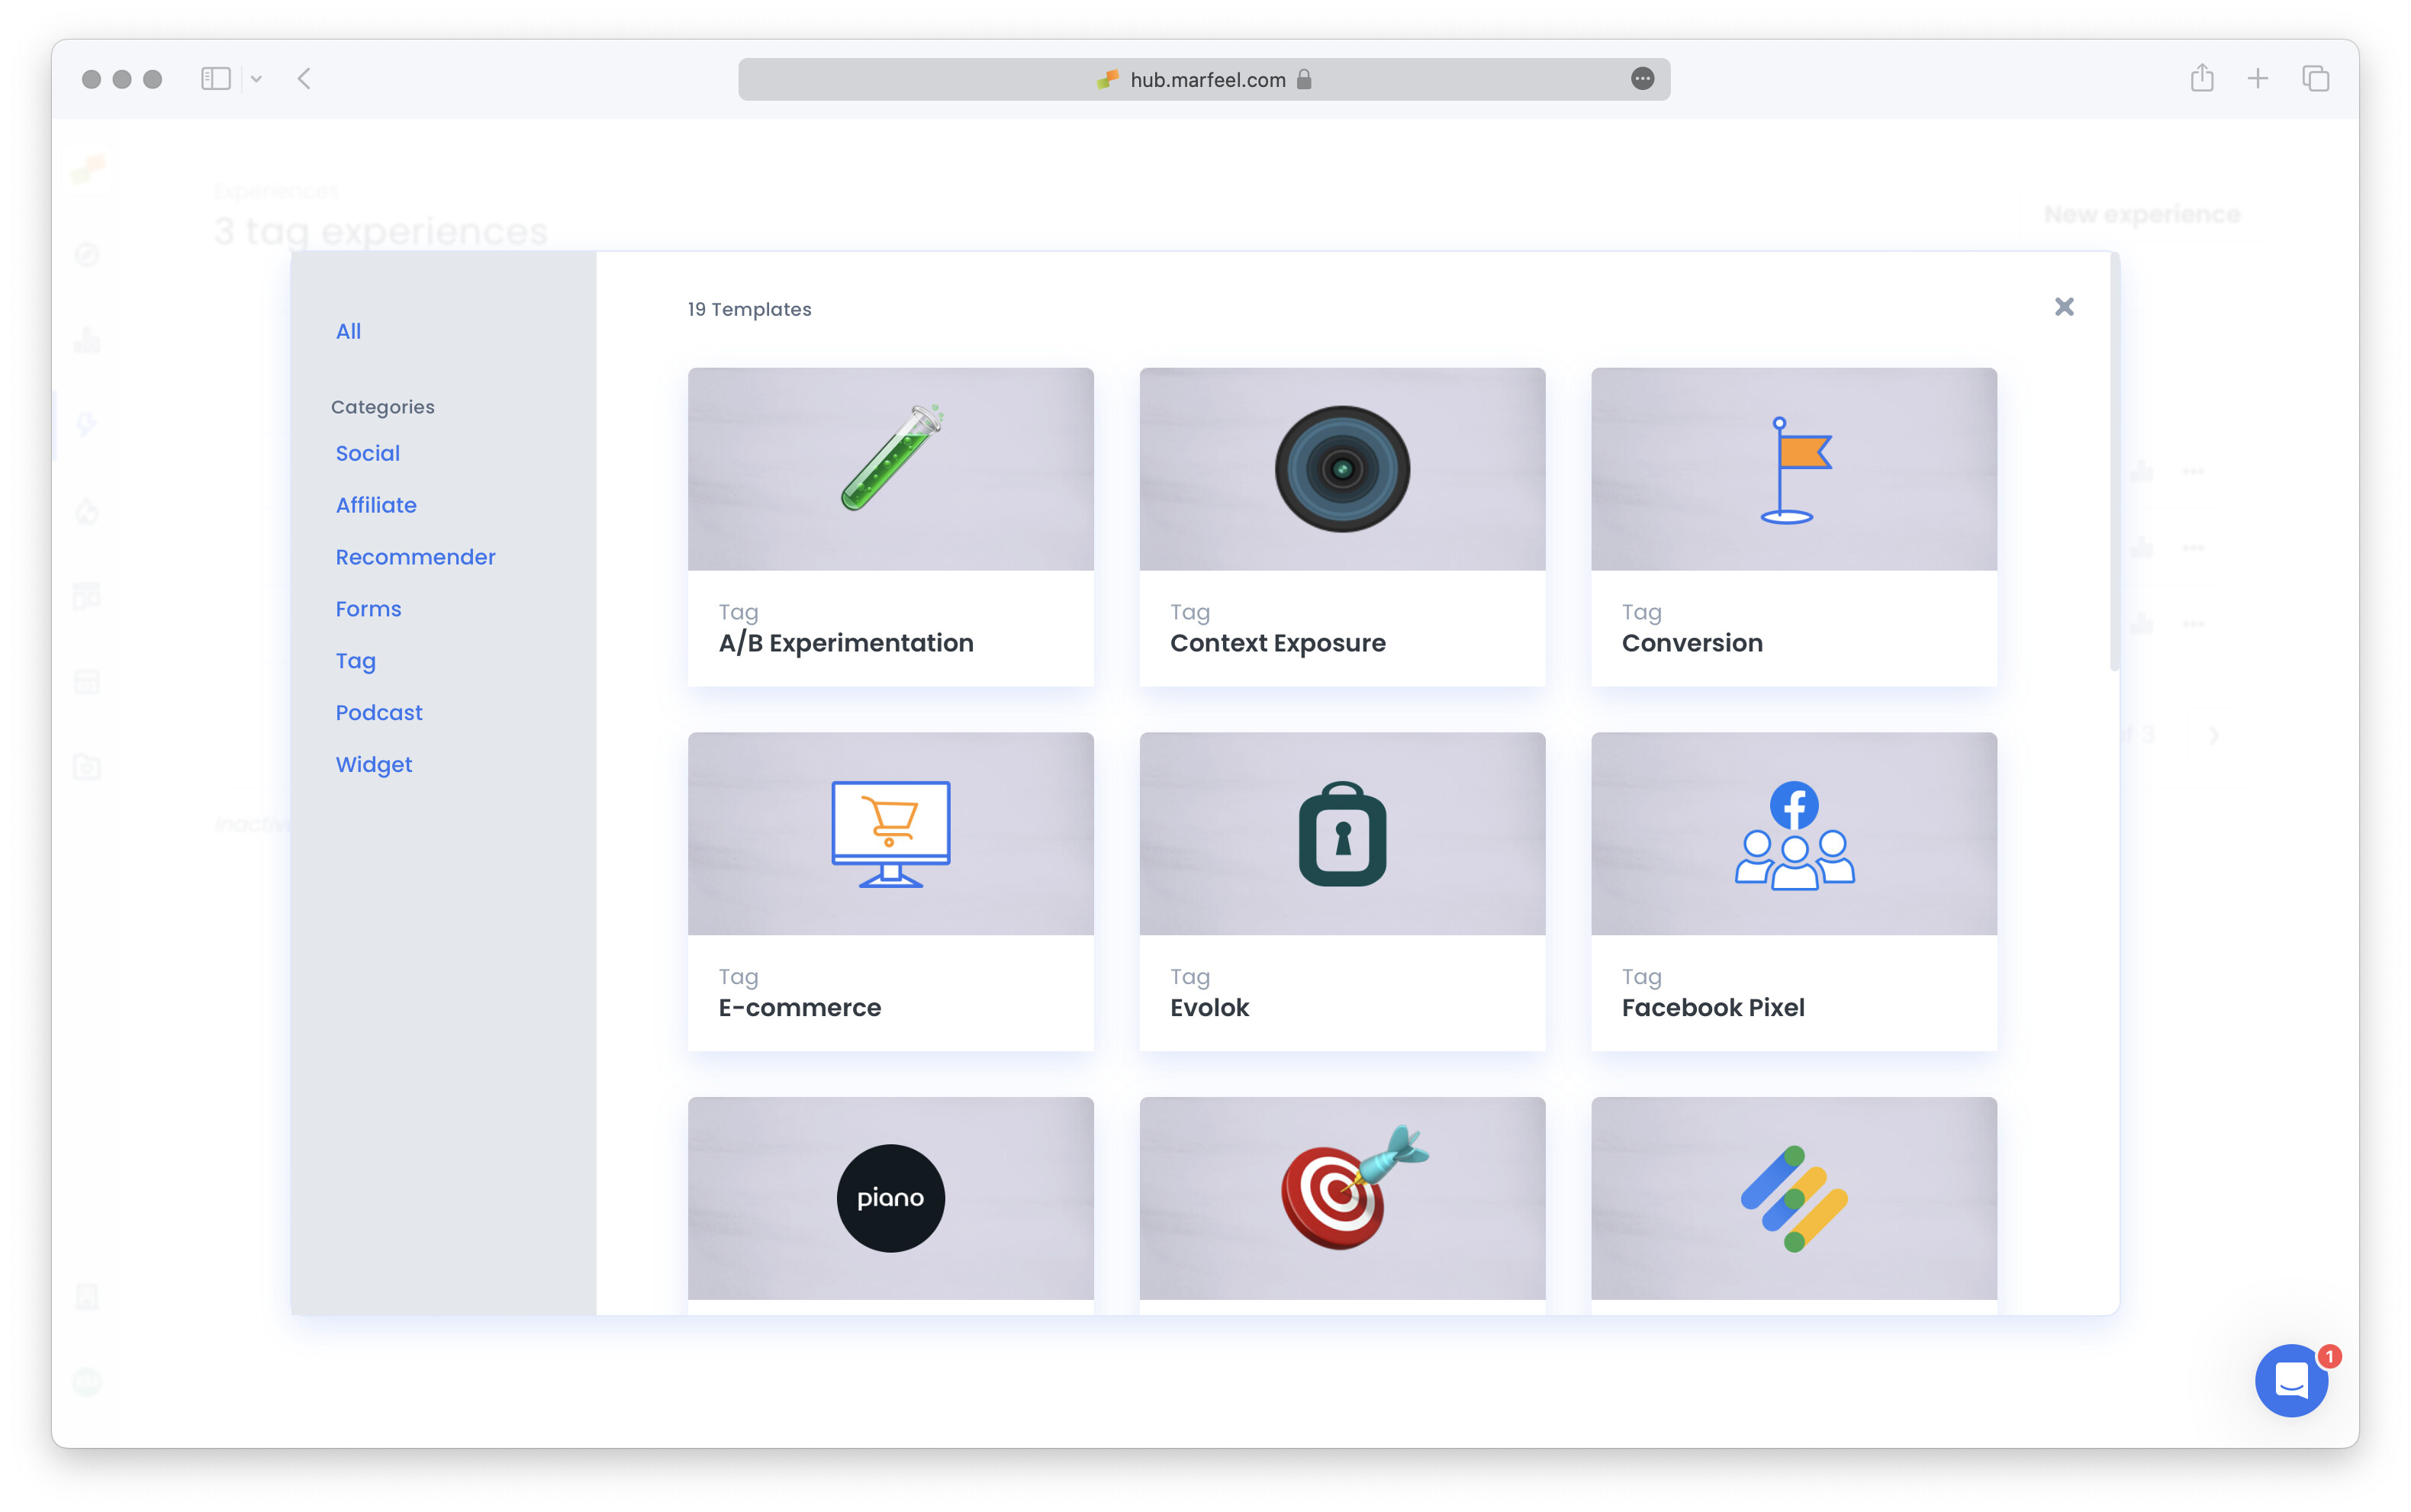Image resolution: width=2411 pixels, height=1512 pixels.
Task: Close the template picker dialog
Action: click(2064, 307)
